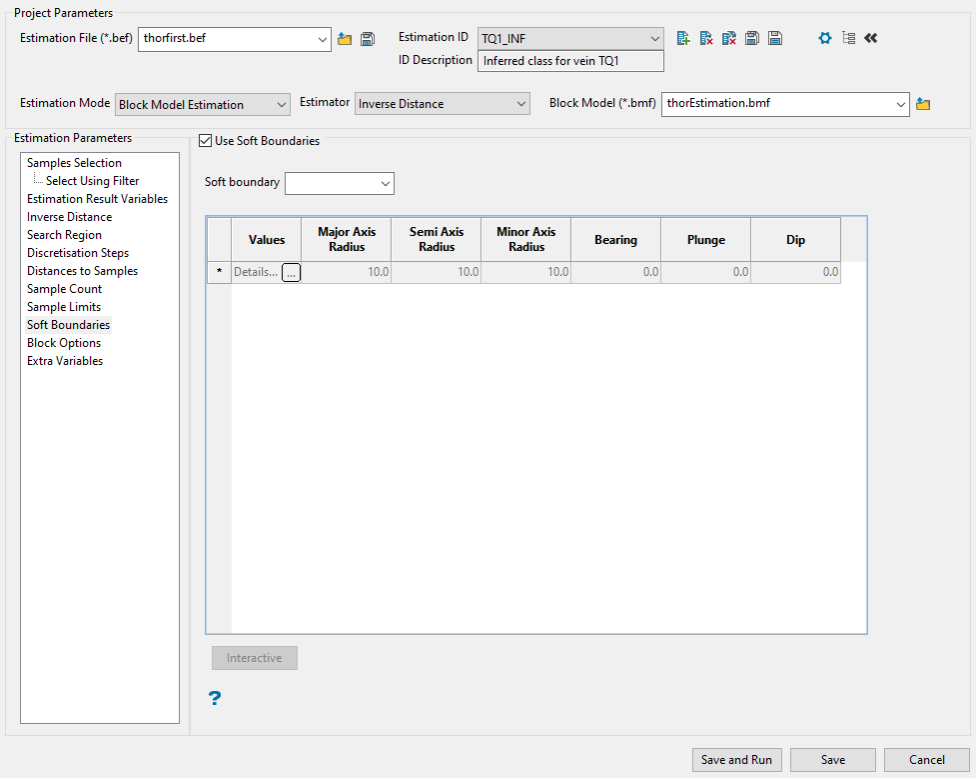Image resolution: width=976 pixels, height=778 pixels.
Task: Click the Values details ellipsis button
Action: [291, 272]
